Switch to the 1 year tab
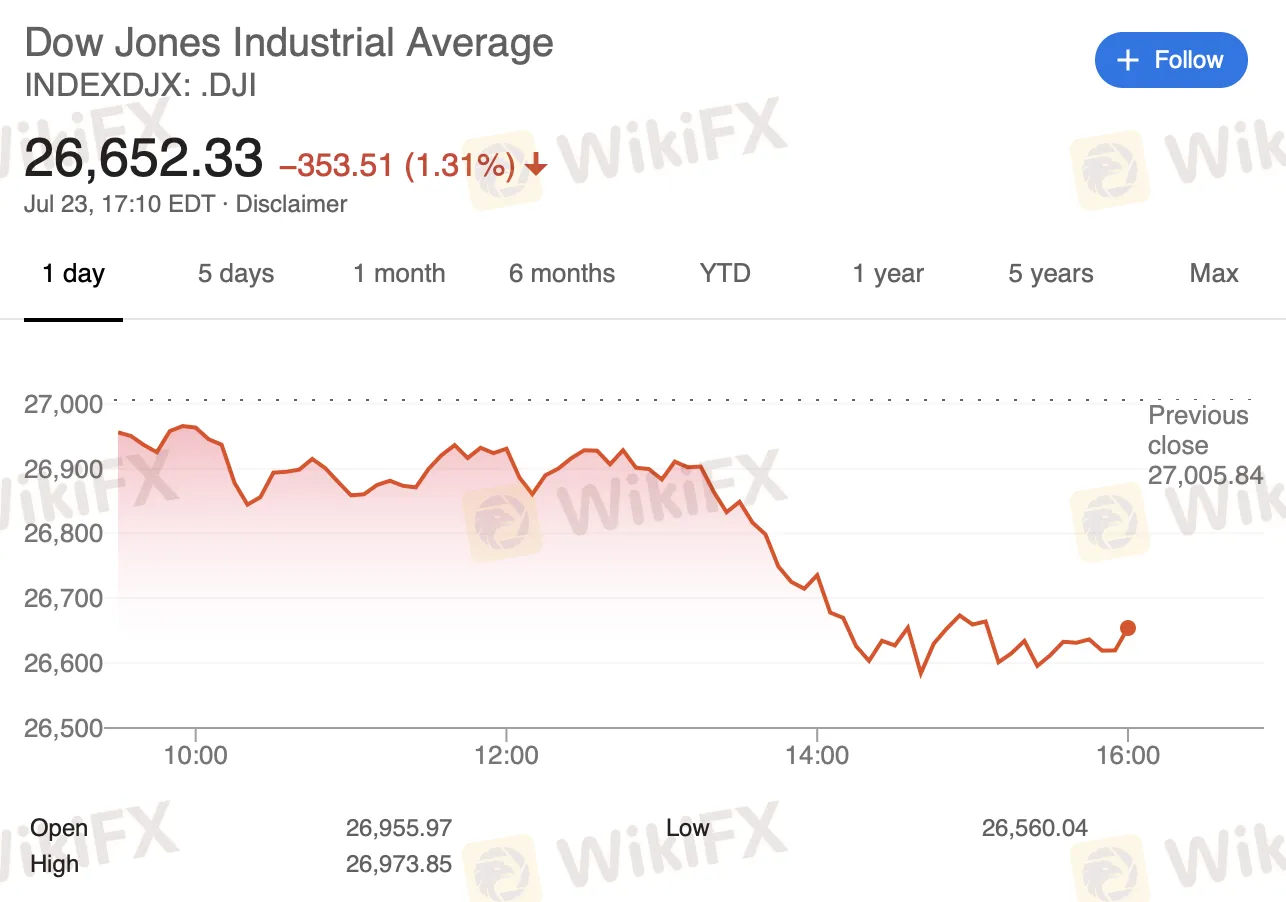 click(x=888, y=274)
